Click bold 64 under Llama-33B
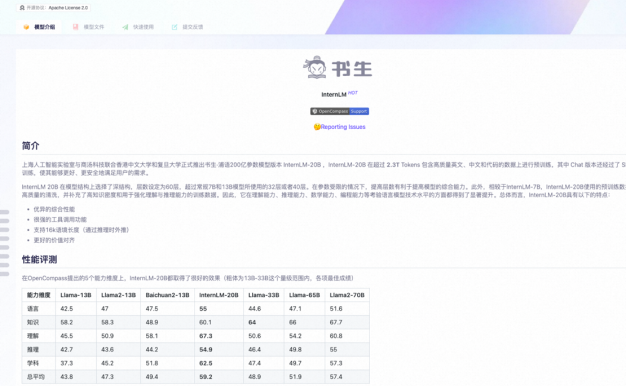 (x=252, y=322)
